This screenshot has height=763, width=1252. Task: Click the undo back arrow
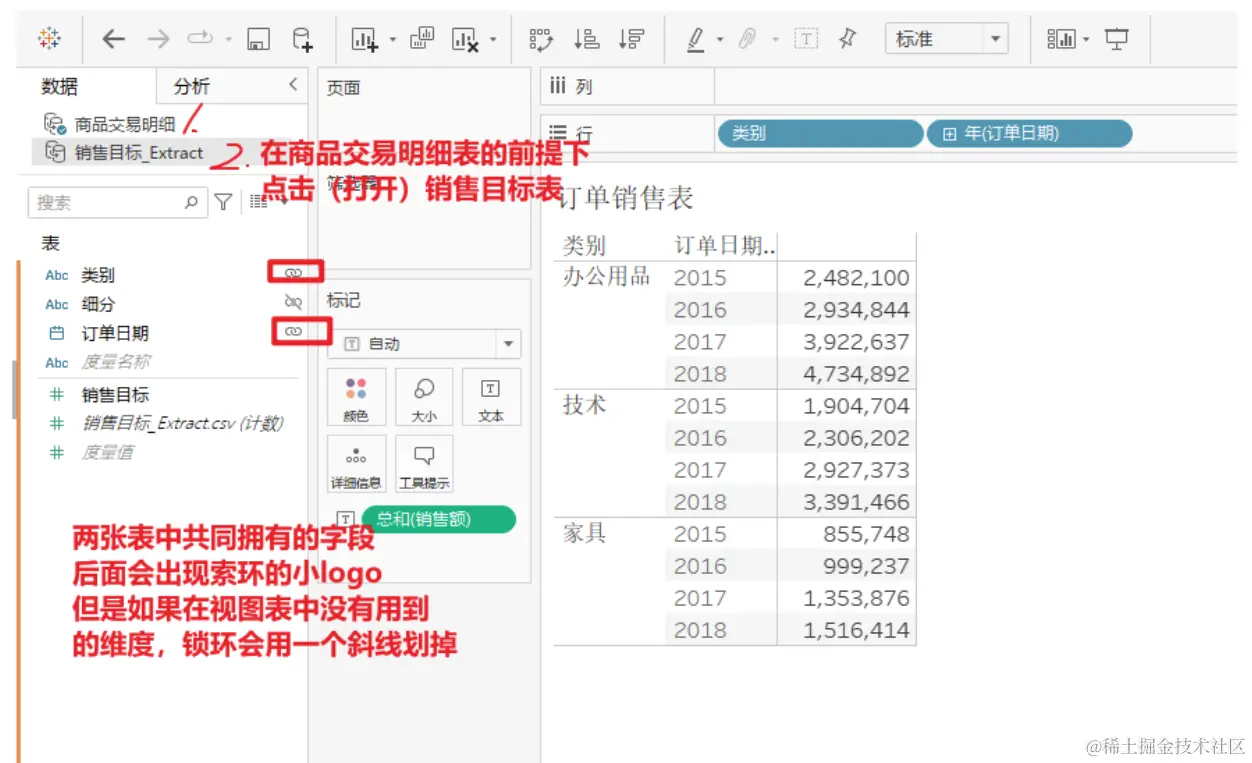point(114,39)
